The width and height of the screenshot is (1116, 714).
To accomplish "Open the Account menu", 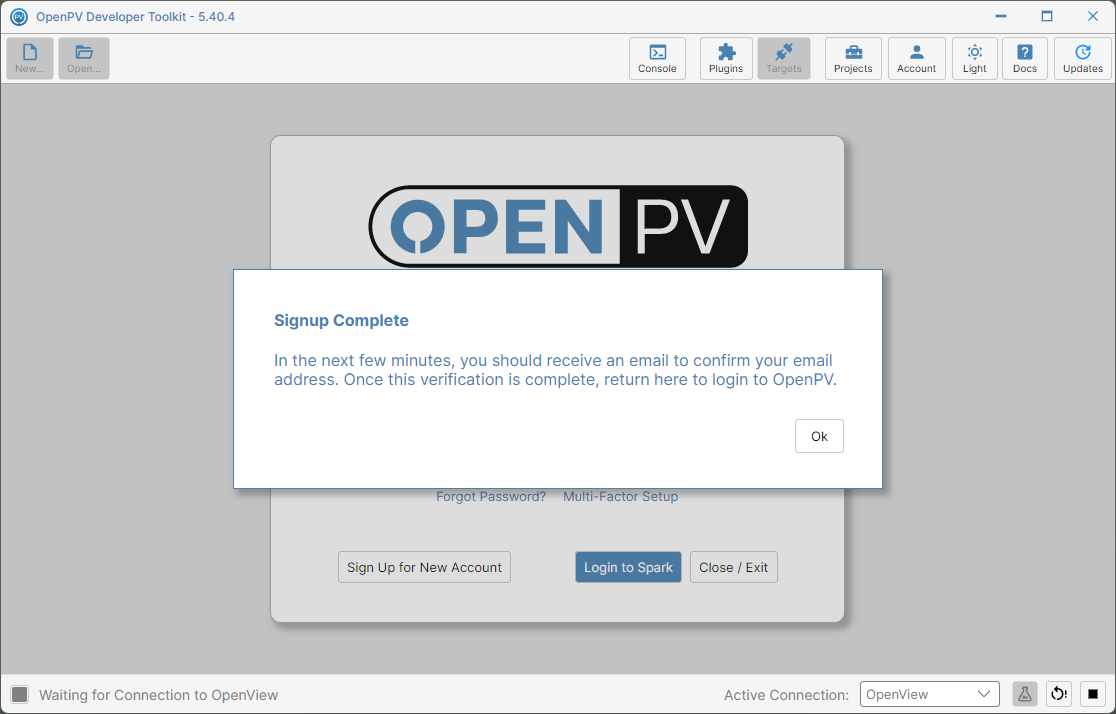I will (x=917, y=58).
